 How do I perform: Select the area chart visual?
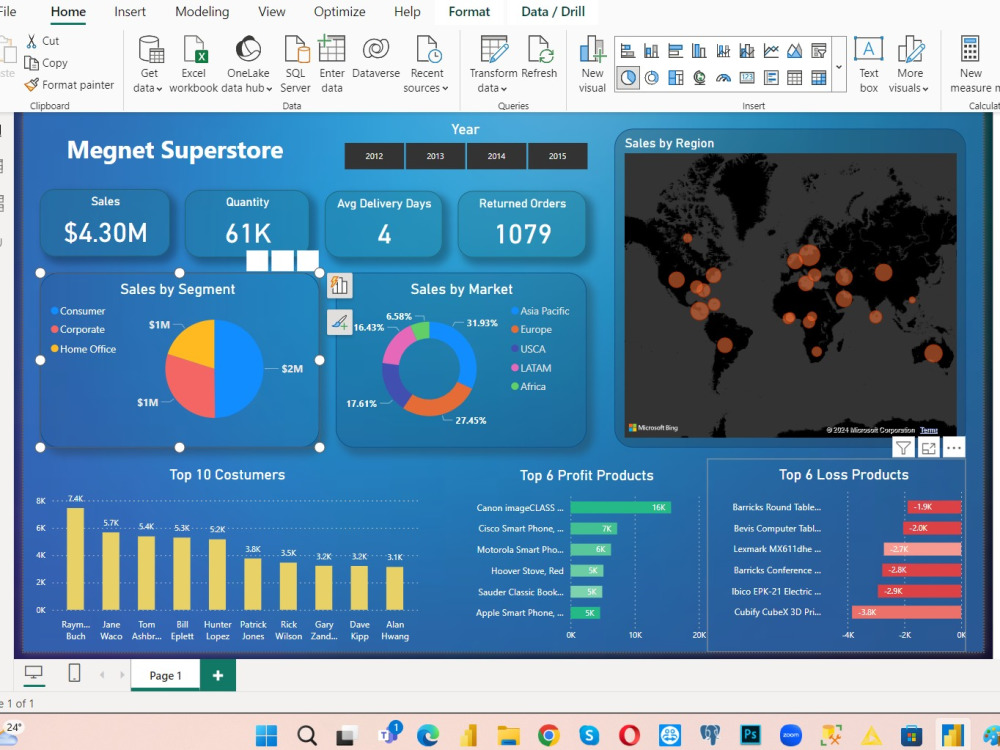click(x=795, y=50)
